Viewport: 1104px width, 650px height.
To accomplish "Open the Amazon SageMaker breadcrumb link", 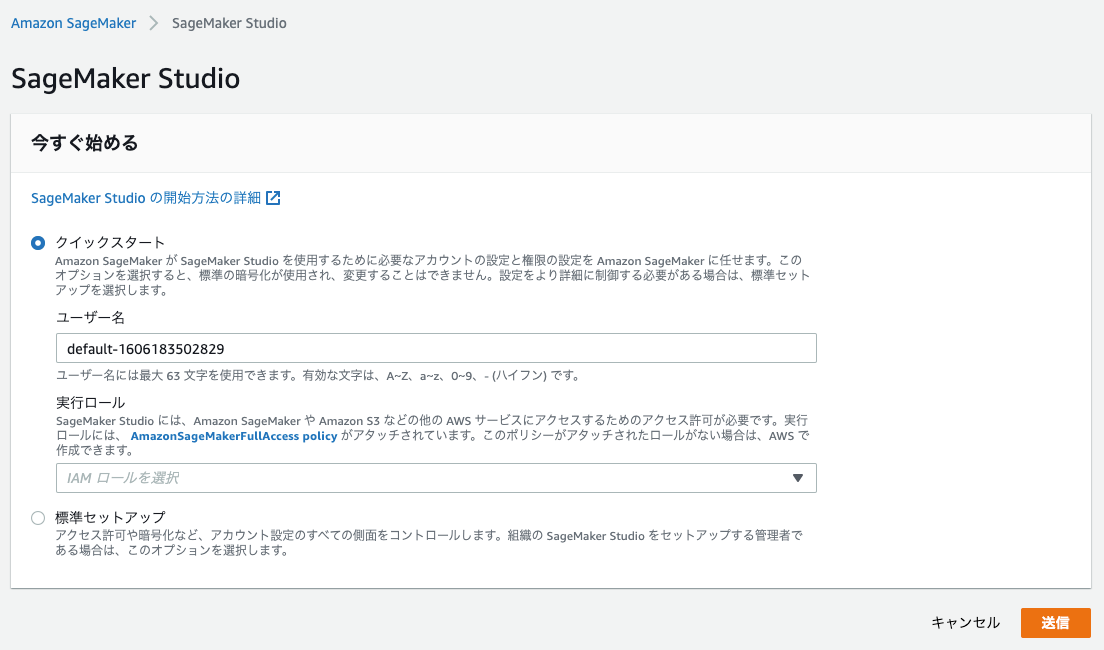I will point(73,23).
